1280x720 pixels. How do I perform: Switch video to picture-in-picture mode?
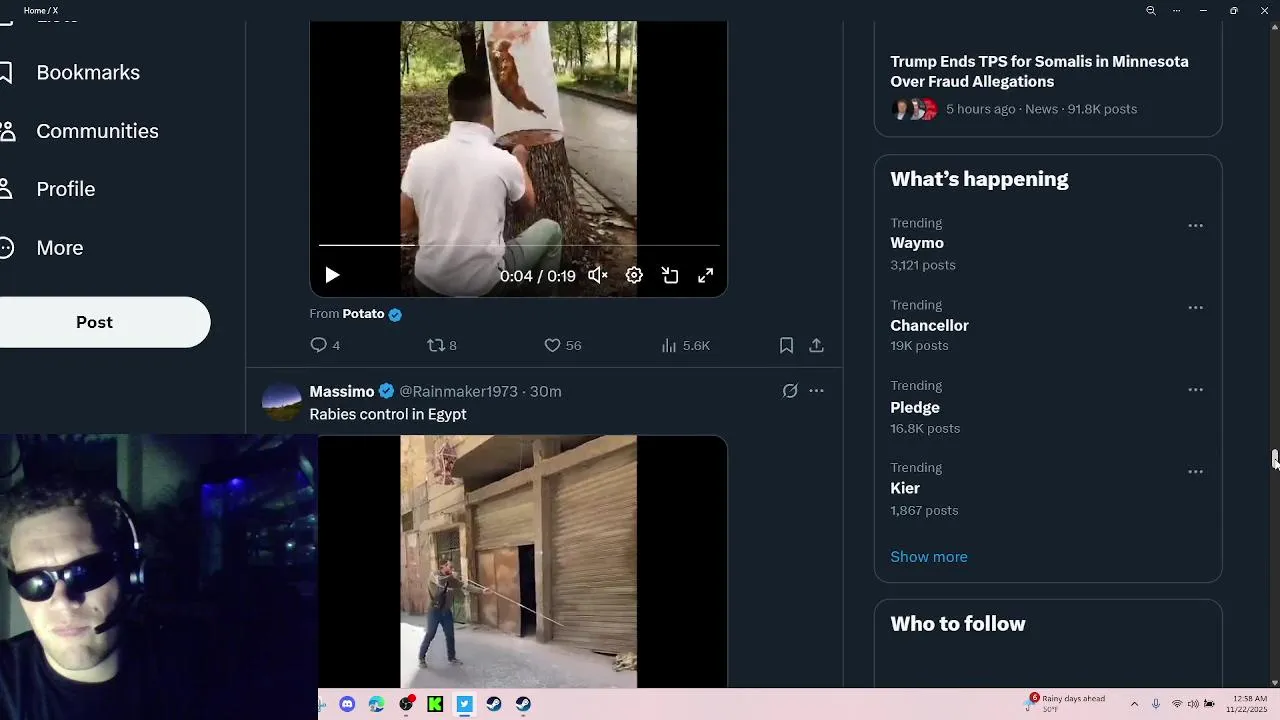click(670, 275)
